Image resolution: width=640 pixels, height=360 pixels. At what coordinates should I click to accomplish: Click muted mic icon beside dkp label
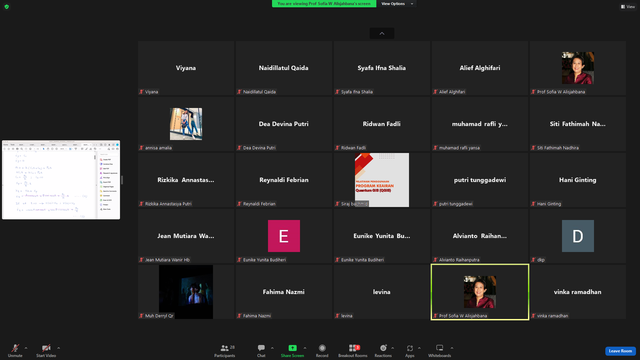pos(533,260)
